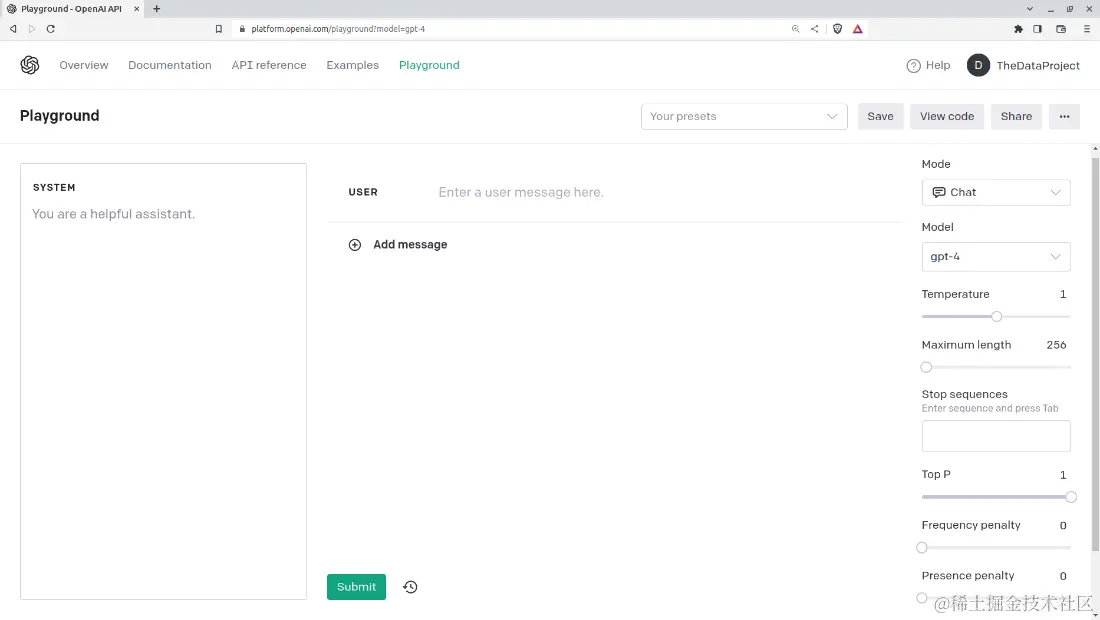Click the plus circle icon for Add message
The width and height of the screenshot is (1100, 620).
point(355,245)
